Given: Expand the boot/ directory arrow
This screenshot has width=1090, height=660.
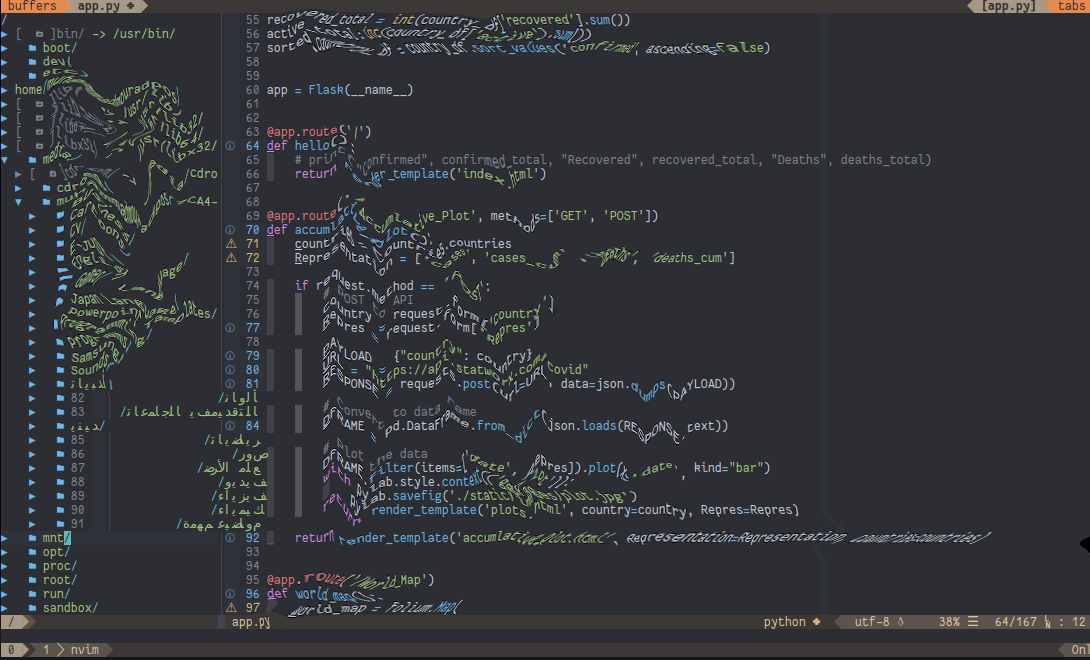Looking at the screenshot, I should 4,48.
